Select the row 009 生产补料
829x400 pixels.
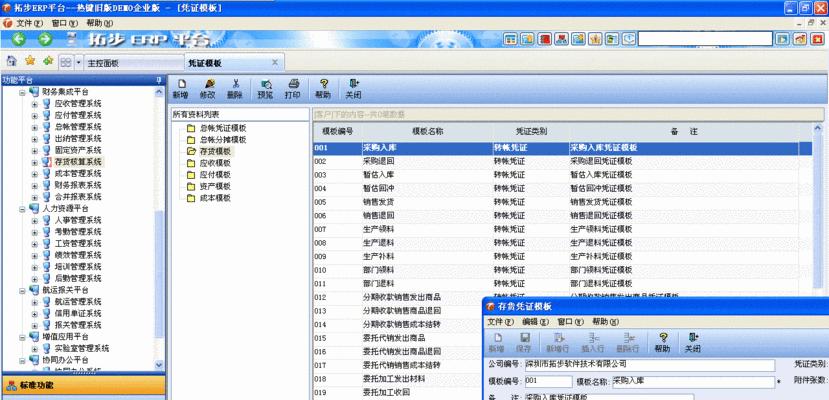pos(562,256)
